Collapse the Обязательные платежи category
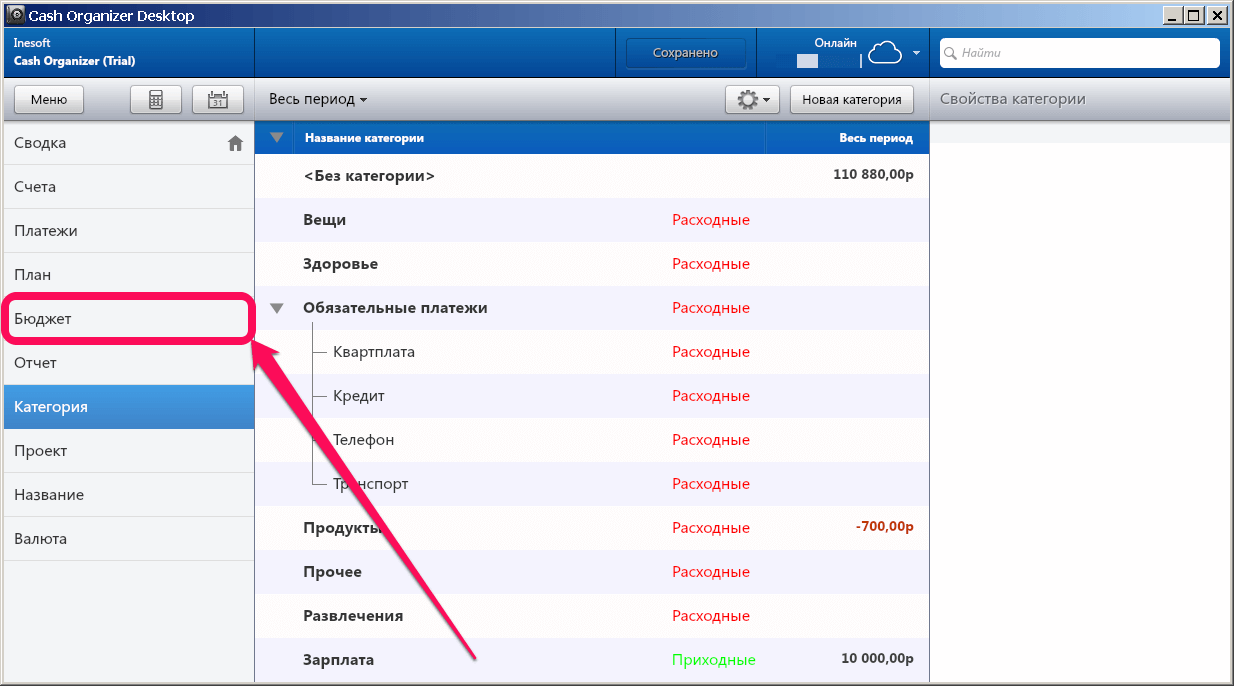Viewport: 1234px width, 686px height. tap(277, 308)
